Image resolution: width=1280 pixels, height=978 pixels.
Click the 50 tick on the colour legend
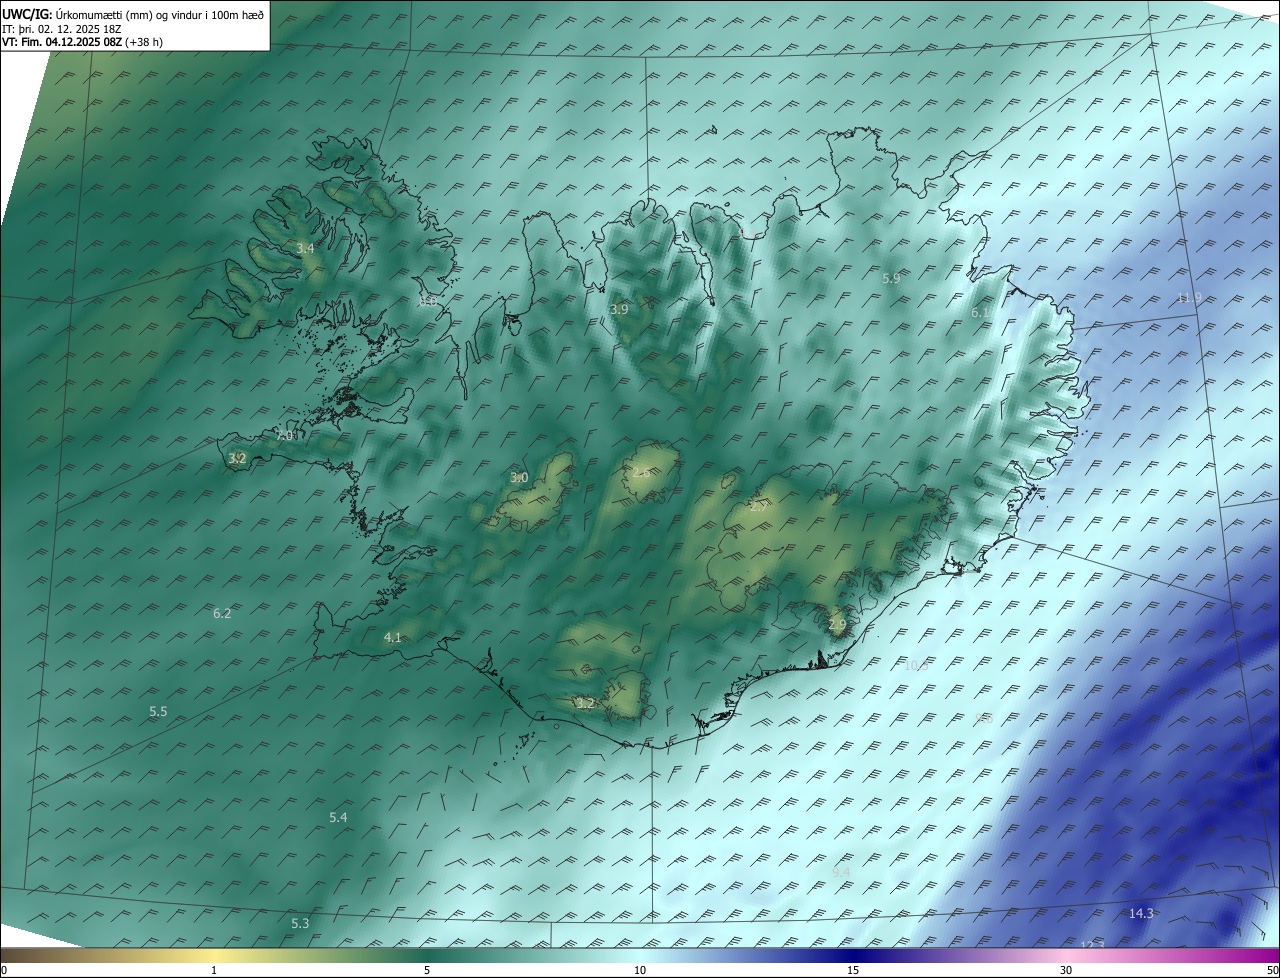1272,971
